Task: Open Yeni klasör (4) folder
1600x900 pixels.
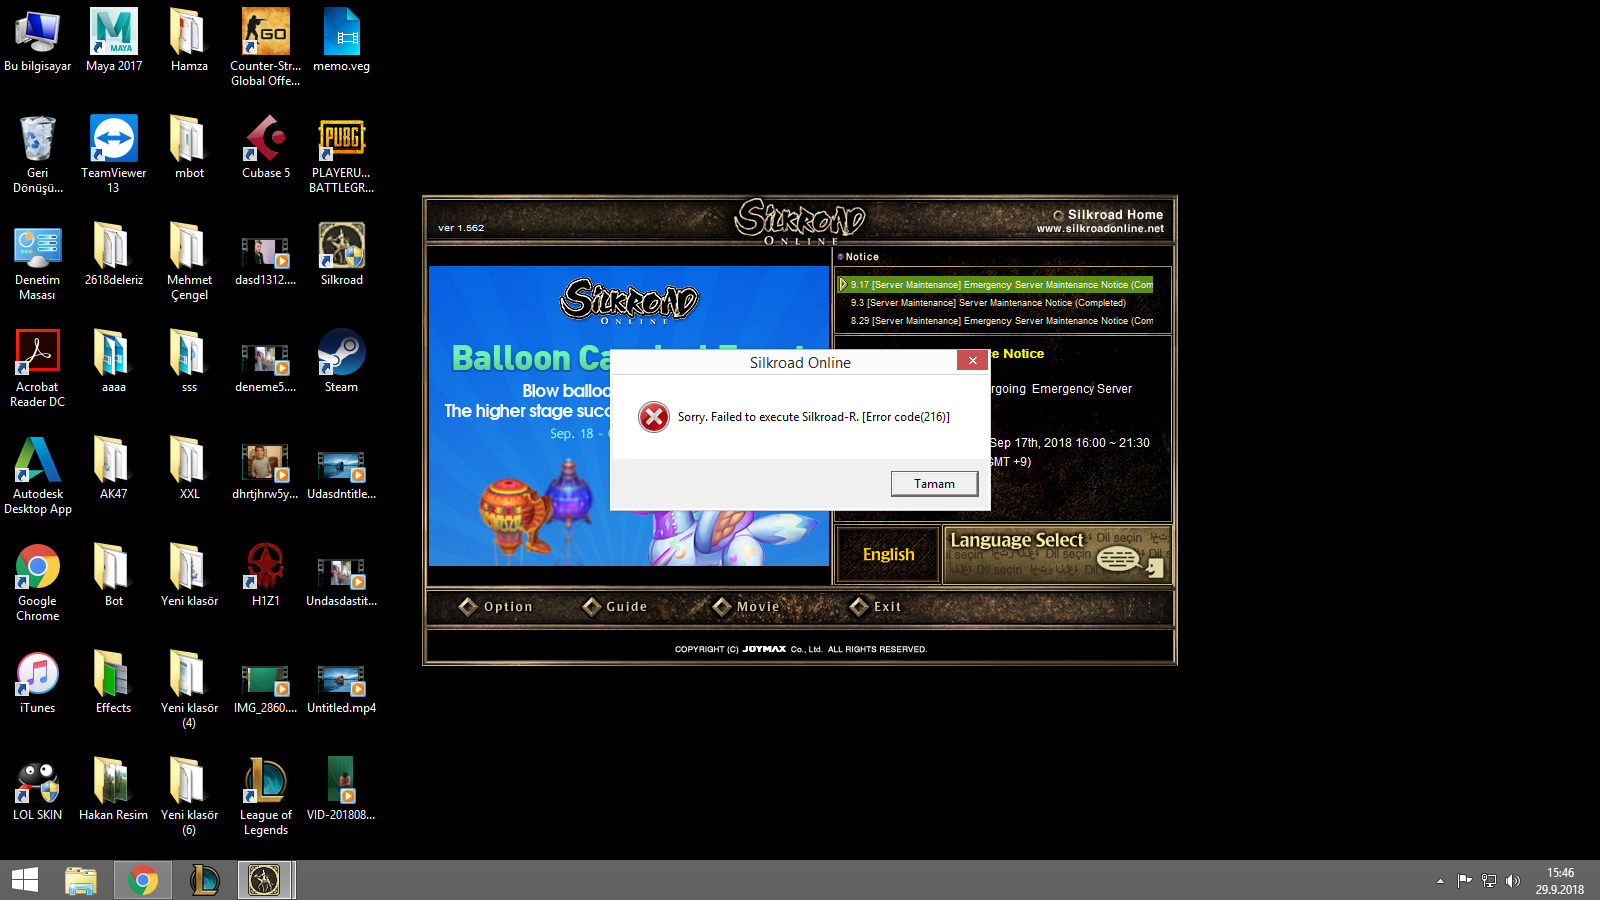Action: [189, 689]
